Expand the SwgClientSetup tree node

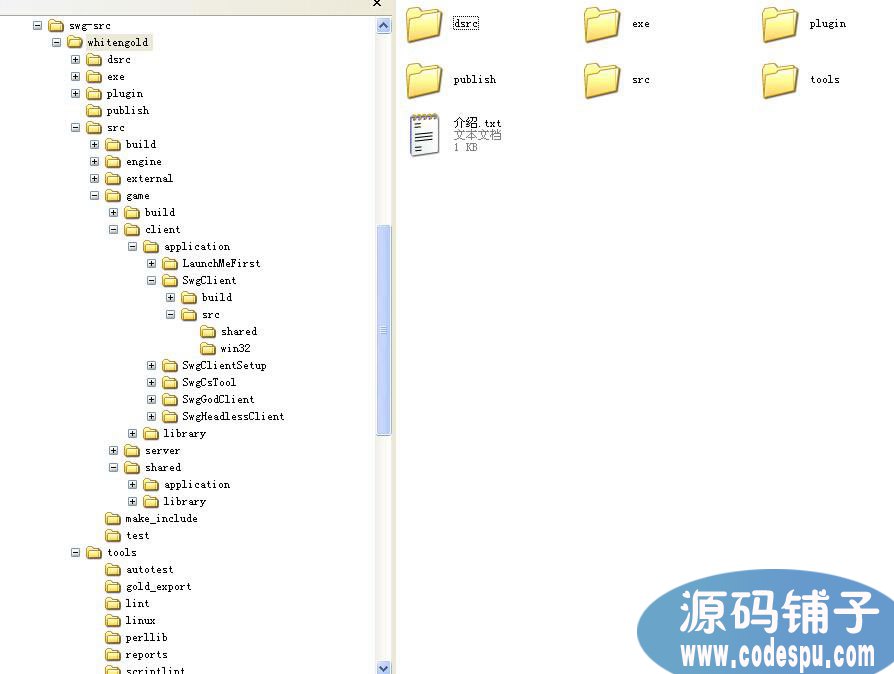click(x=152, y=366)
